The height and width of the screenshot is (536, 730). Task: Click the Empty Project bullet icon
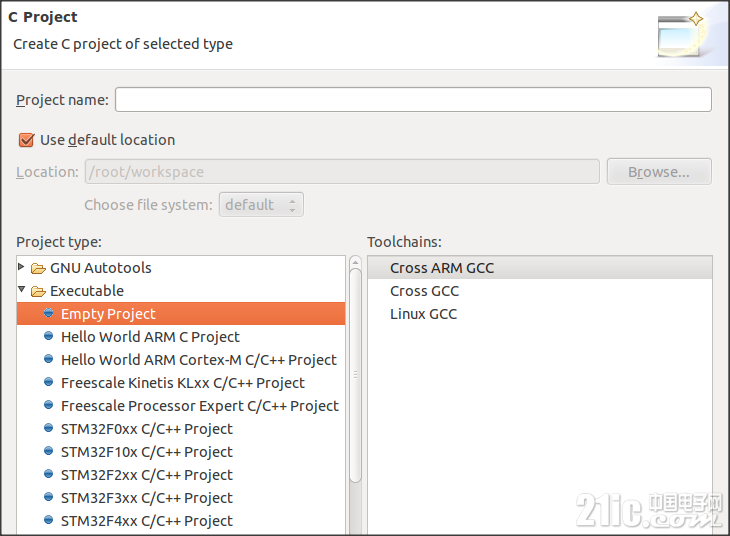pyautogui.click(x=48, y=312)
